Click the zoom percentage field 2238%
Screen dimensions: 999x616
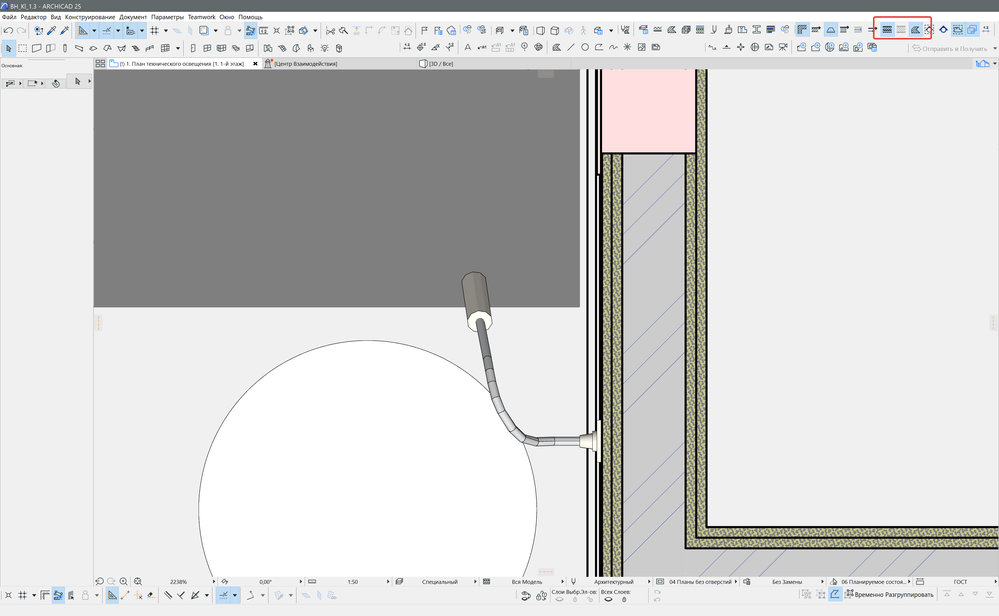(178, 581)
